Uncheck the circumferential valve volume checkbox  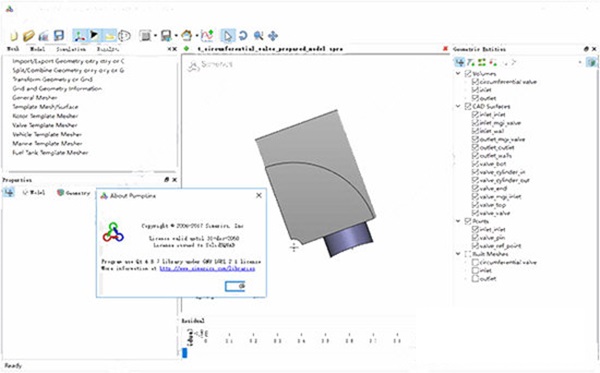click(x=475, y=81)
